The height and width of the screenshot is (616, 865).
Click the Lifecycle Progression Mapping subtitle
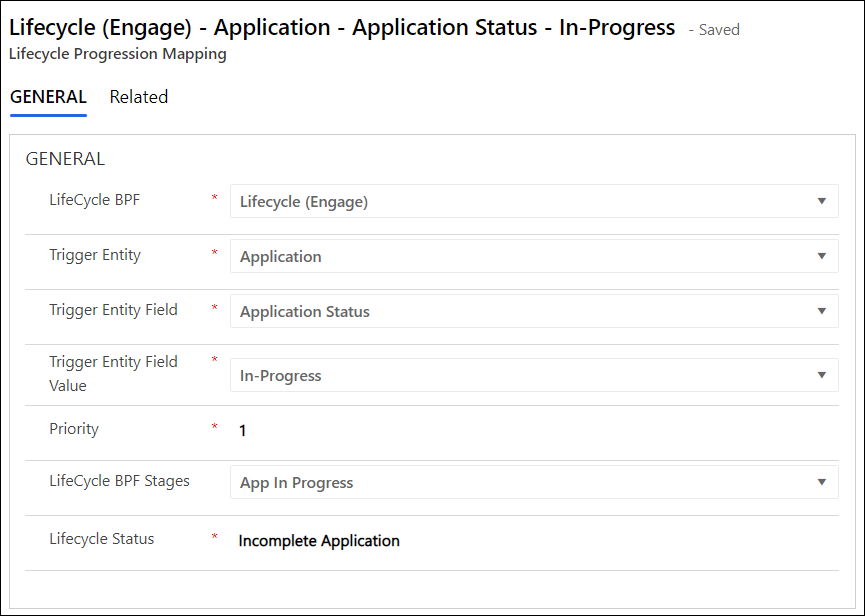118,54
